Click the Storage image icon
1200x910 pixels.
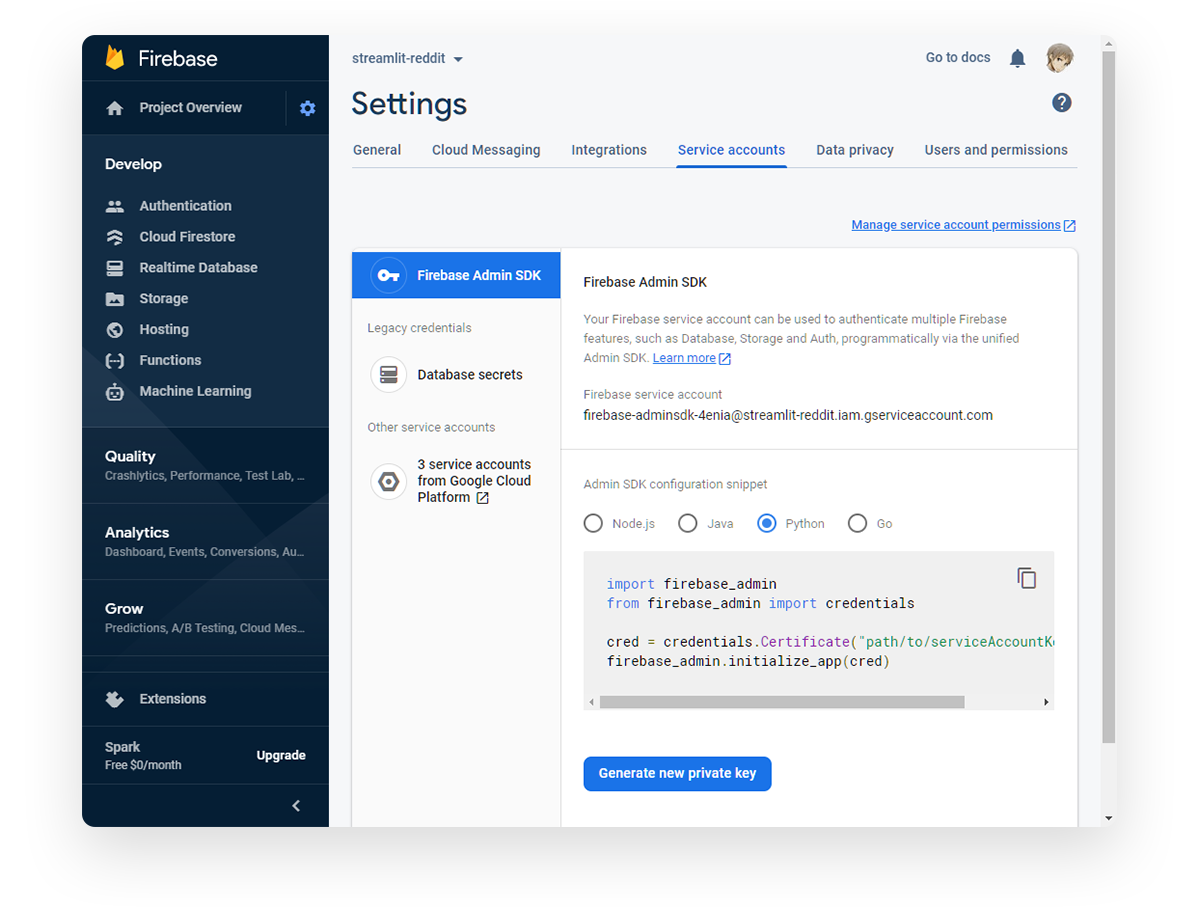pyautogui.click(x=115, y=299)
